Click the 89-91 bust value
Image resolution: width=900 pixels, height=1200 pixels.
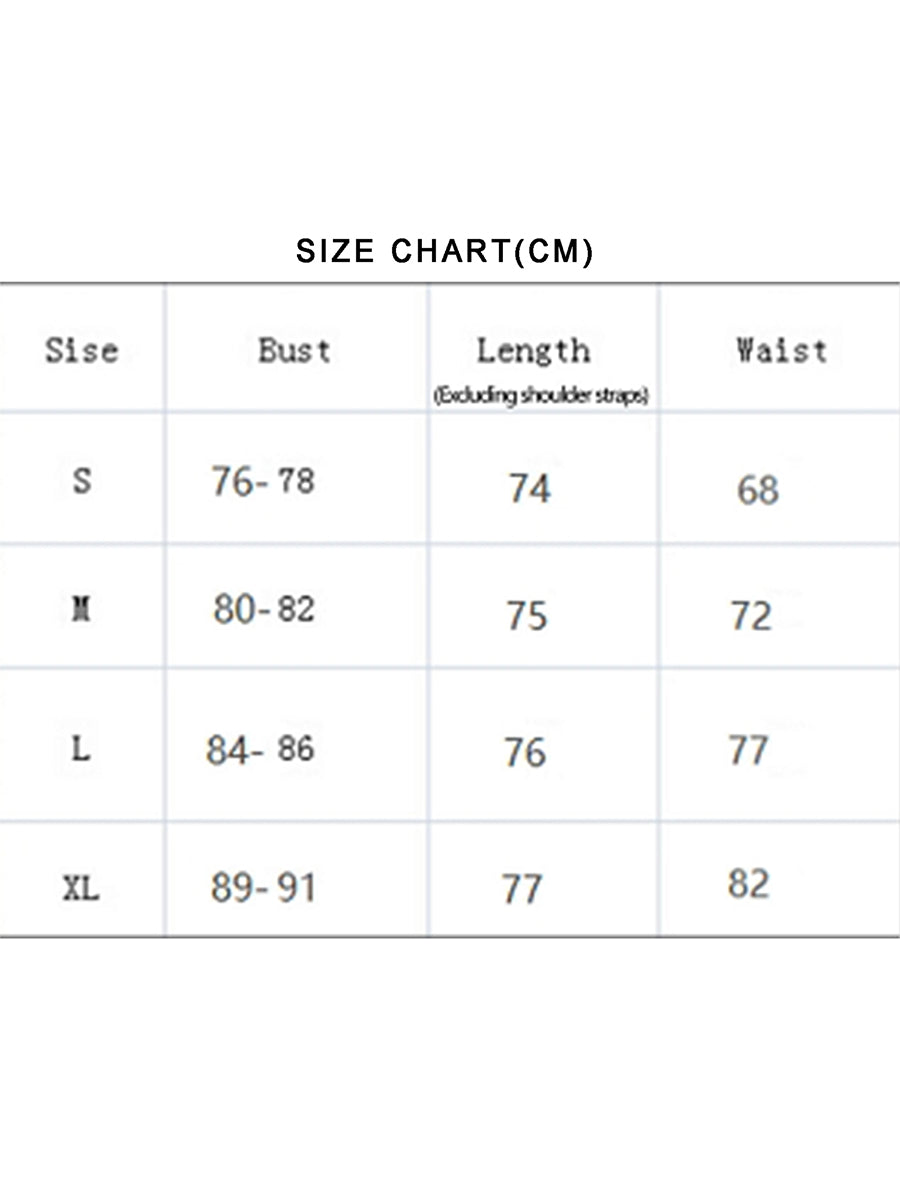click(x=263, y=887)
